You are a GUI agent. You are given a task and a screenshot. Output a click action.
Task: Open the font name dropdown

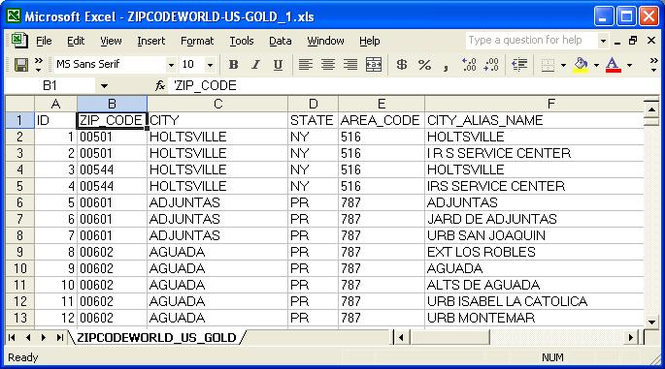click(171, 65)
